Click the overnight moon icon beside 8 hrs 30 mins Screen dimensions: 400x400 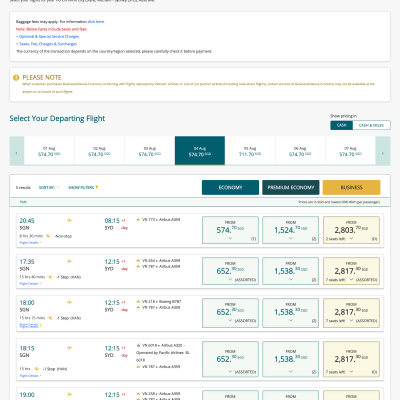click(x=48, y=236)
